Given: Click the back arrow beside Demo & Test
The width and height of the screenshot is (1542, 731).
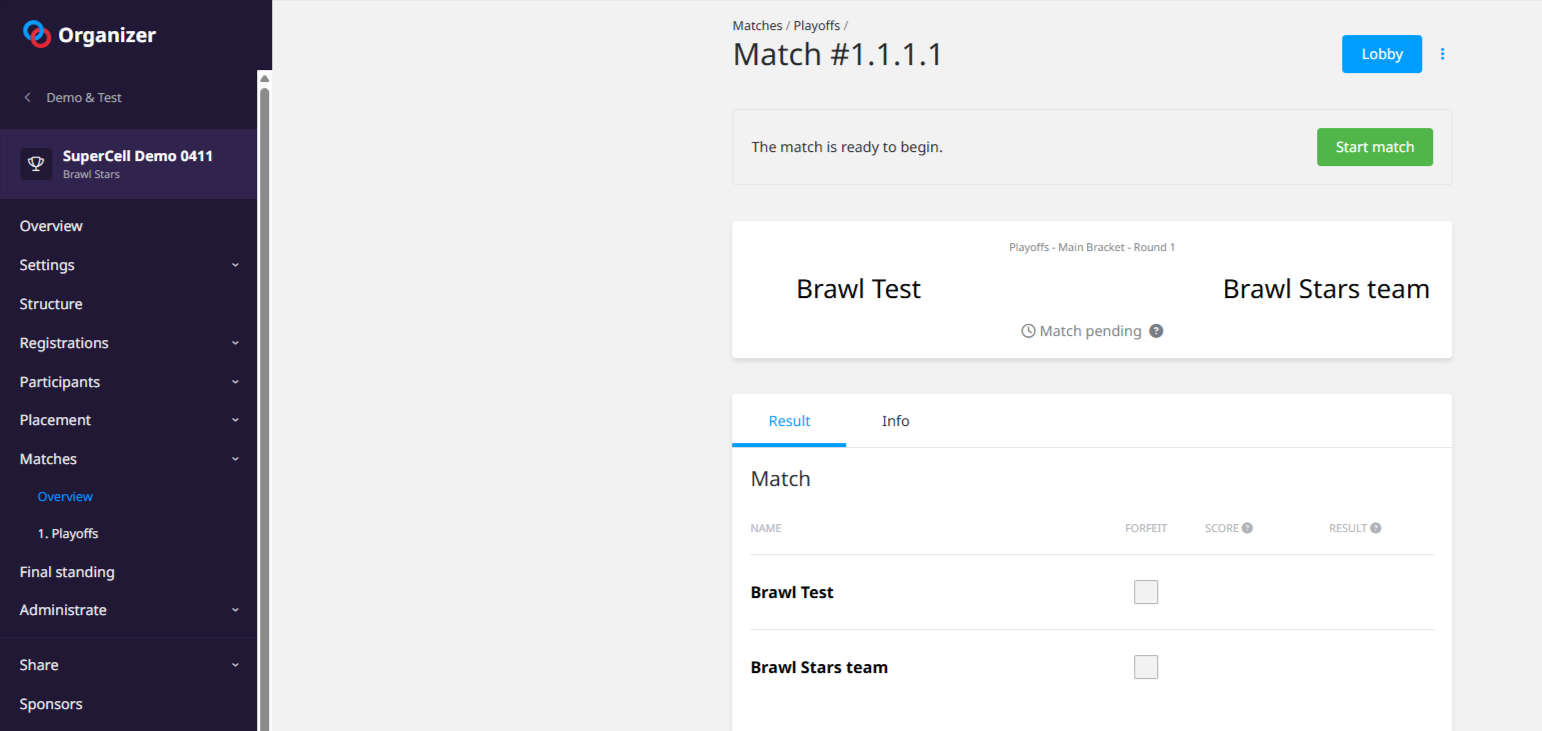Looking at the screenshot, I should pyautogui.click(x=27, y=98).
